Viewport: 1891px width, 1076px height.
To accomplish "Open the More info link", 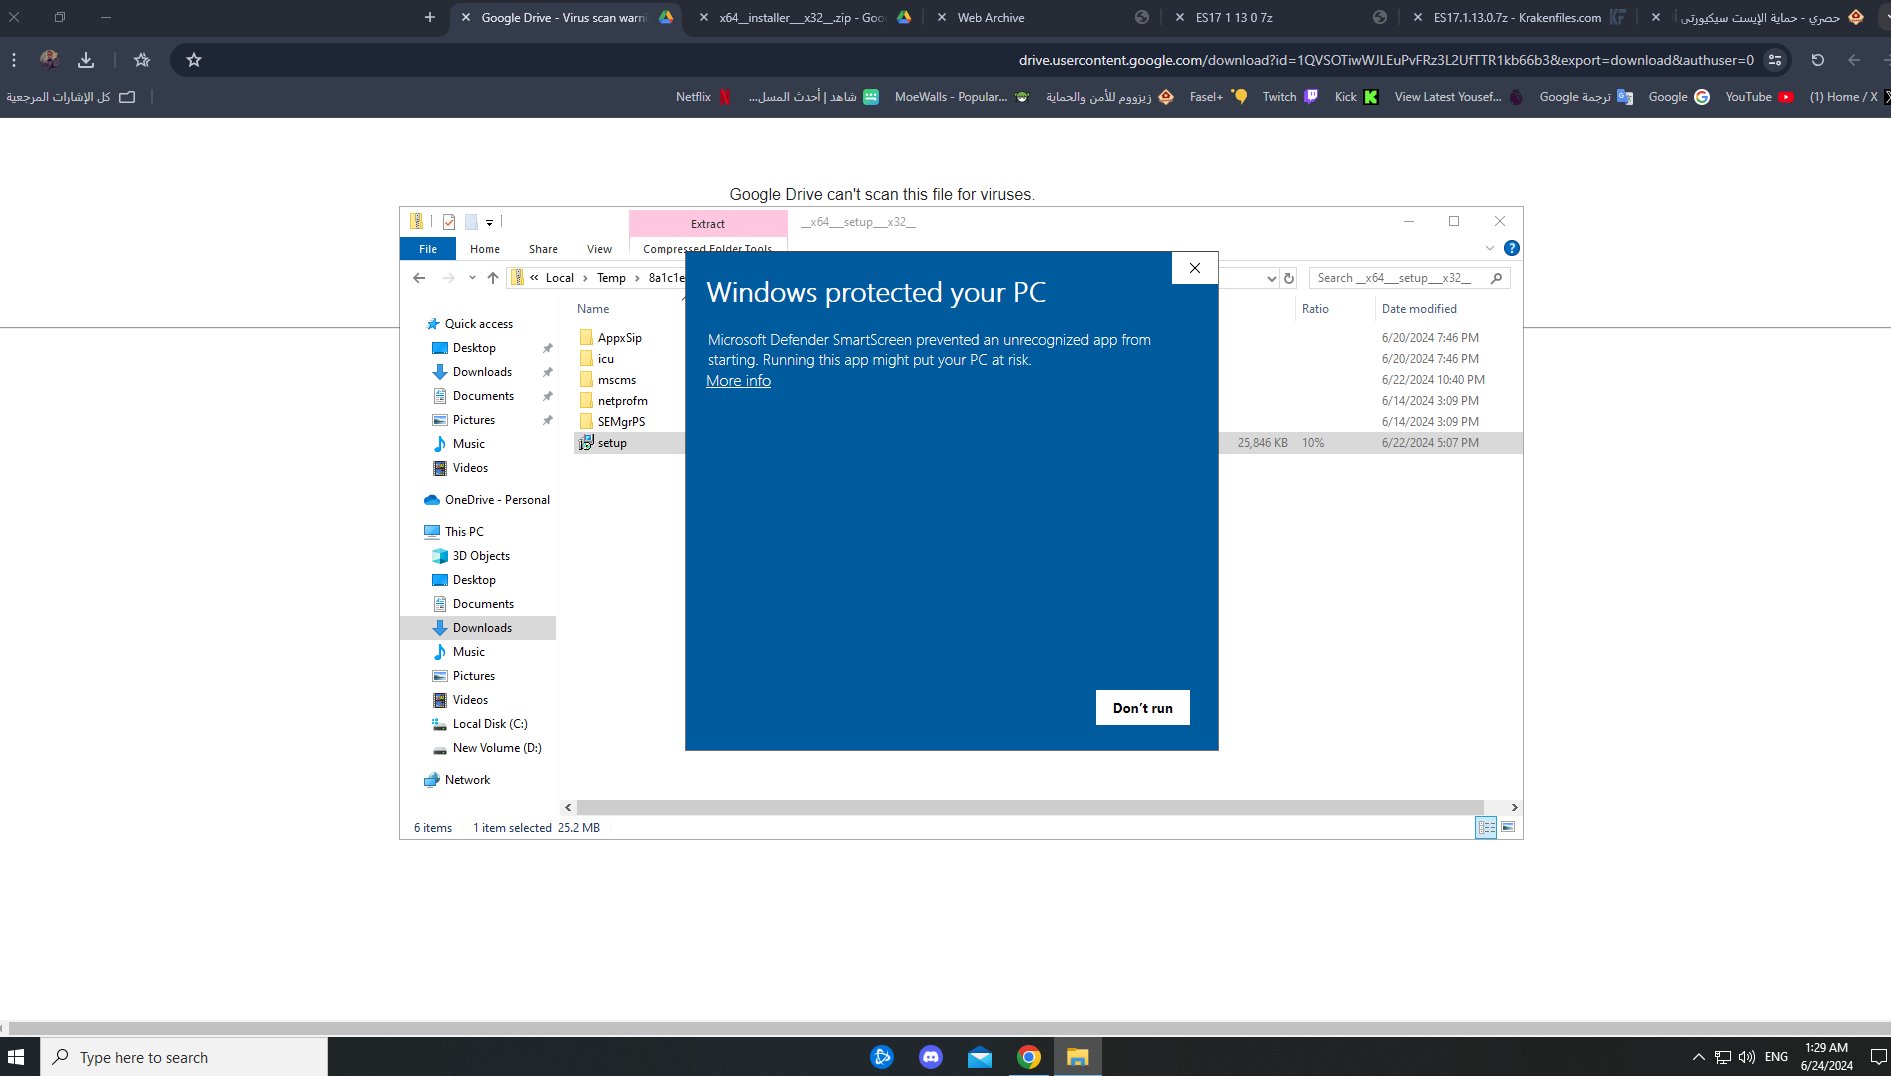I will point(738,381).
